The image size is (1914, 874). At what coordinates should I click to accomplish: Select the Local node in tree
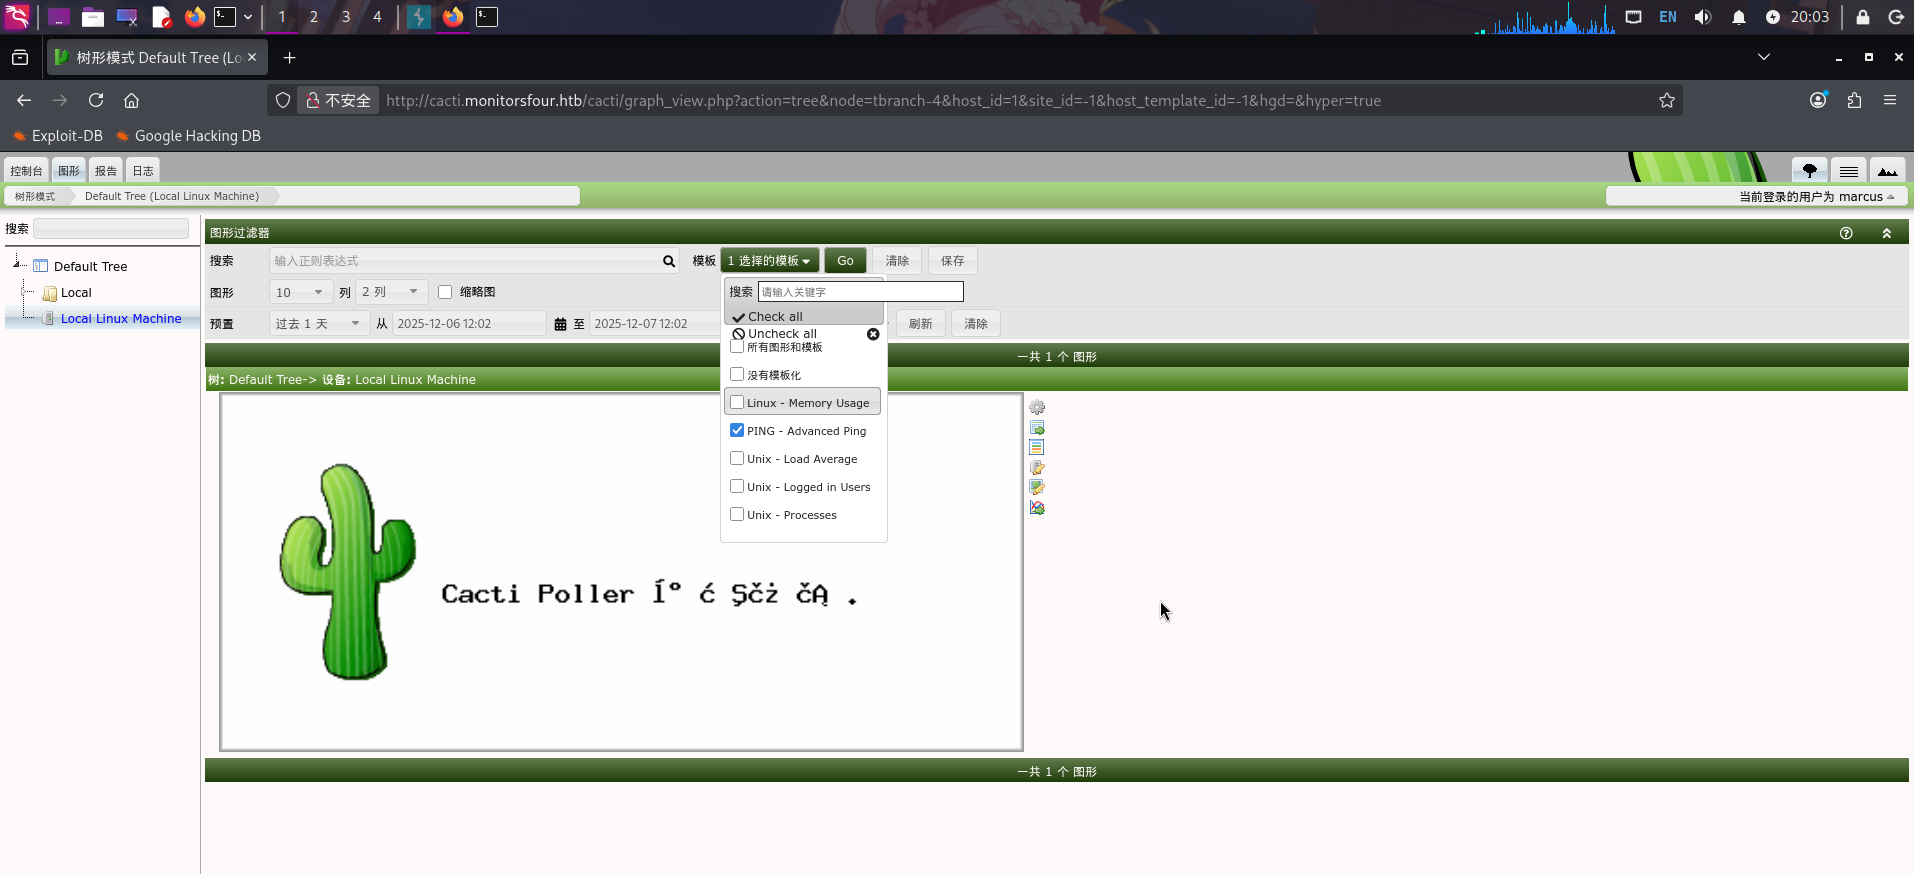coord(76,293)
